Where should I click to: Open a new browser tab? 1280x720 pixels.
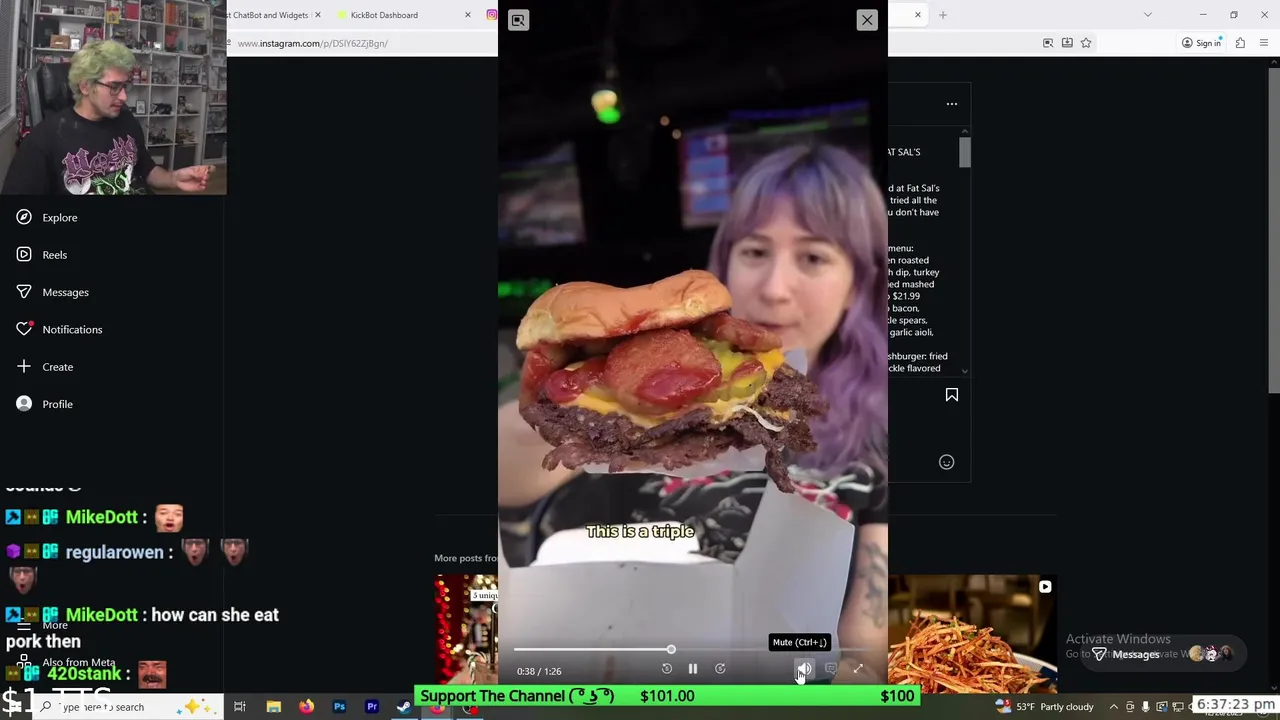(x=943, y=15)
